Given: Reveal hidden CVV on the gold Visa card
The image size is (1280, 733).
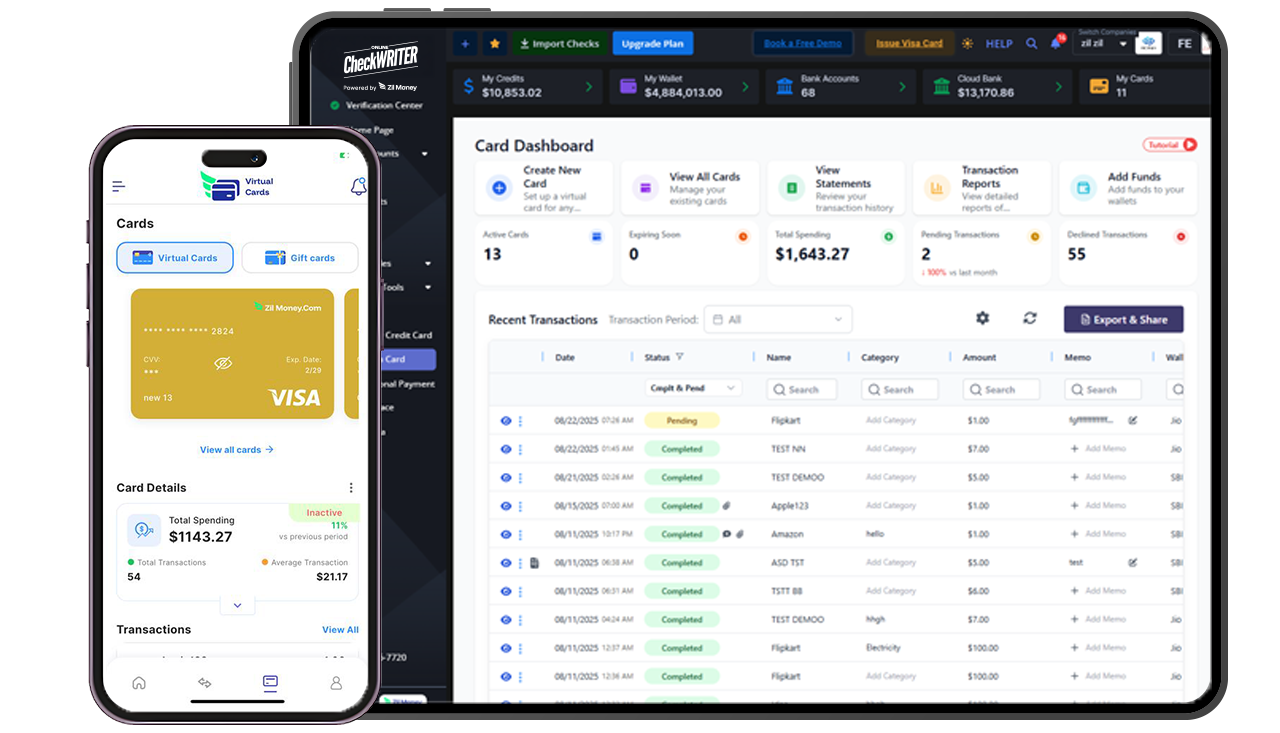Looking at the screenshot, I should (223, 364).
